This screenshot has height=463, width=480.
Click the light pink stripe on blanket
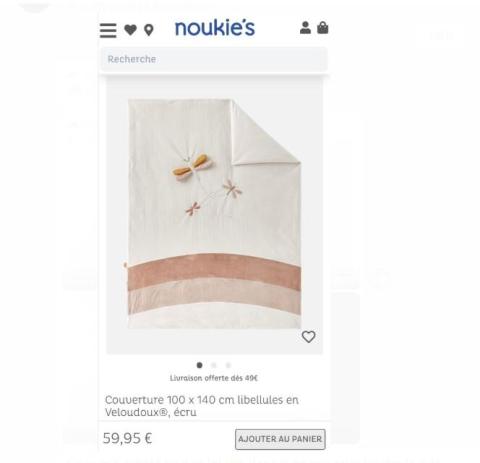[x=214, y=295]
